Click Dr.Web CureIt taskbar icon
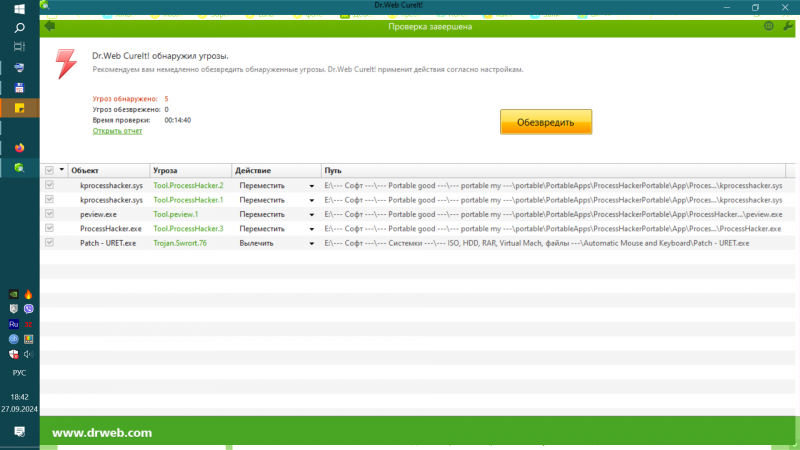The height and width of the screenshot is (450, 800). [19, 168]
